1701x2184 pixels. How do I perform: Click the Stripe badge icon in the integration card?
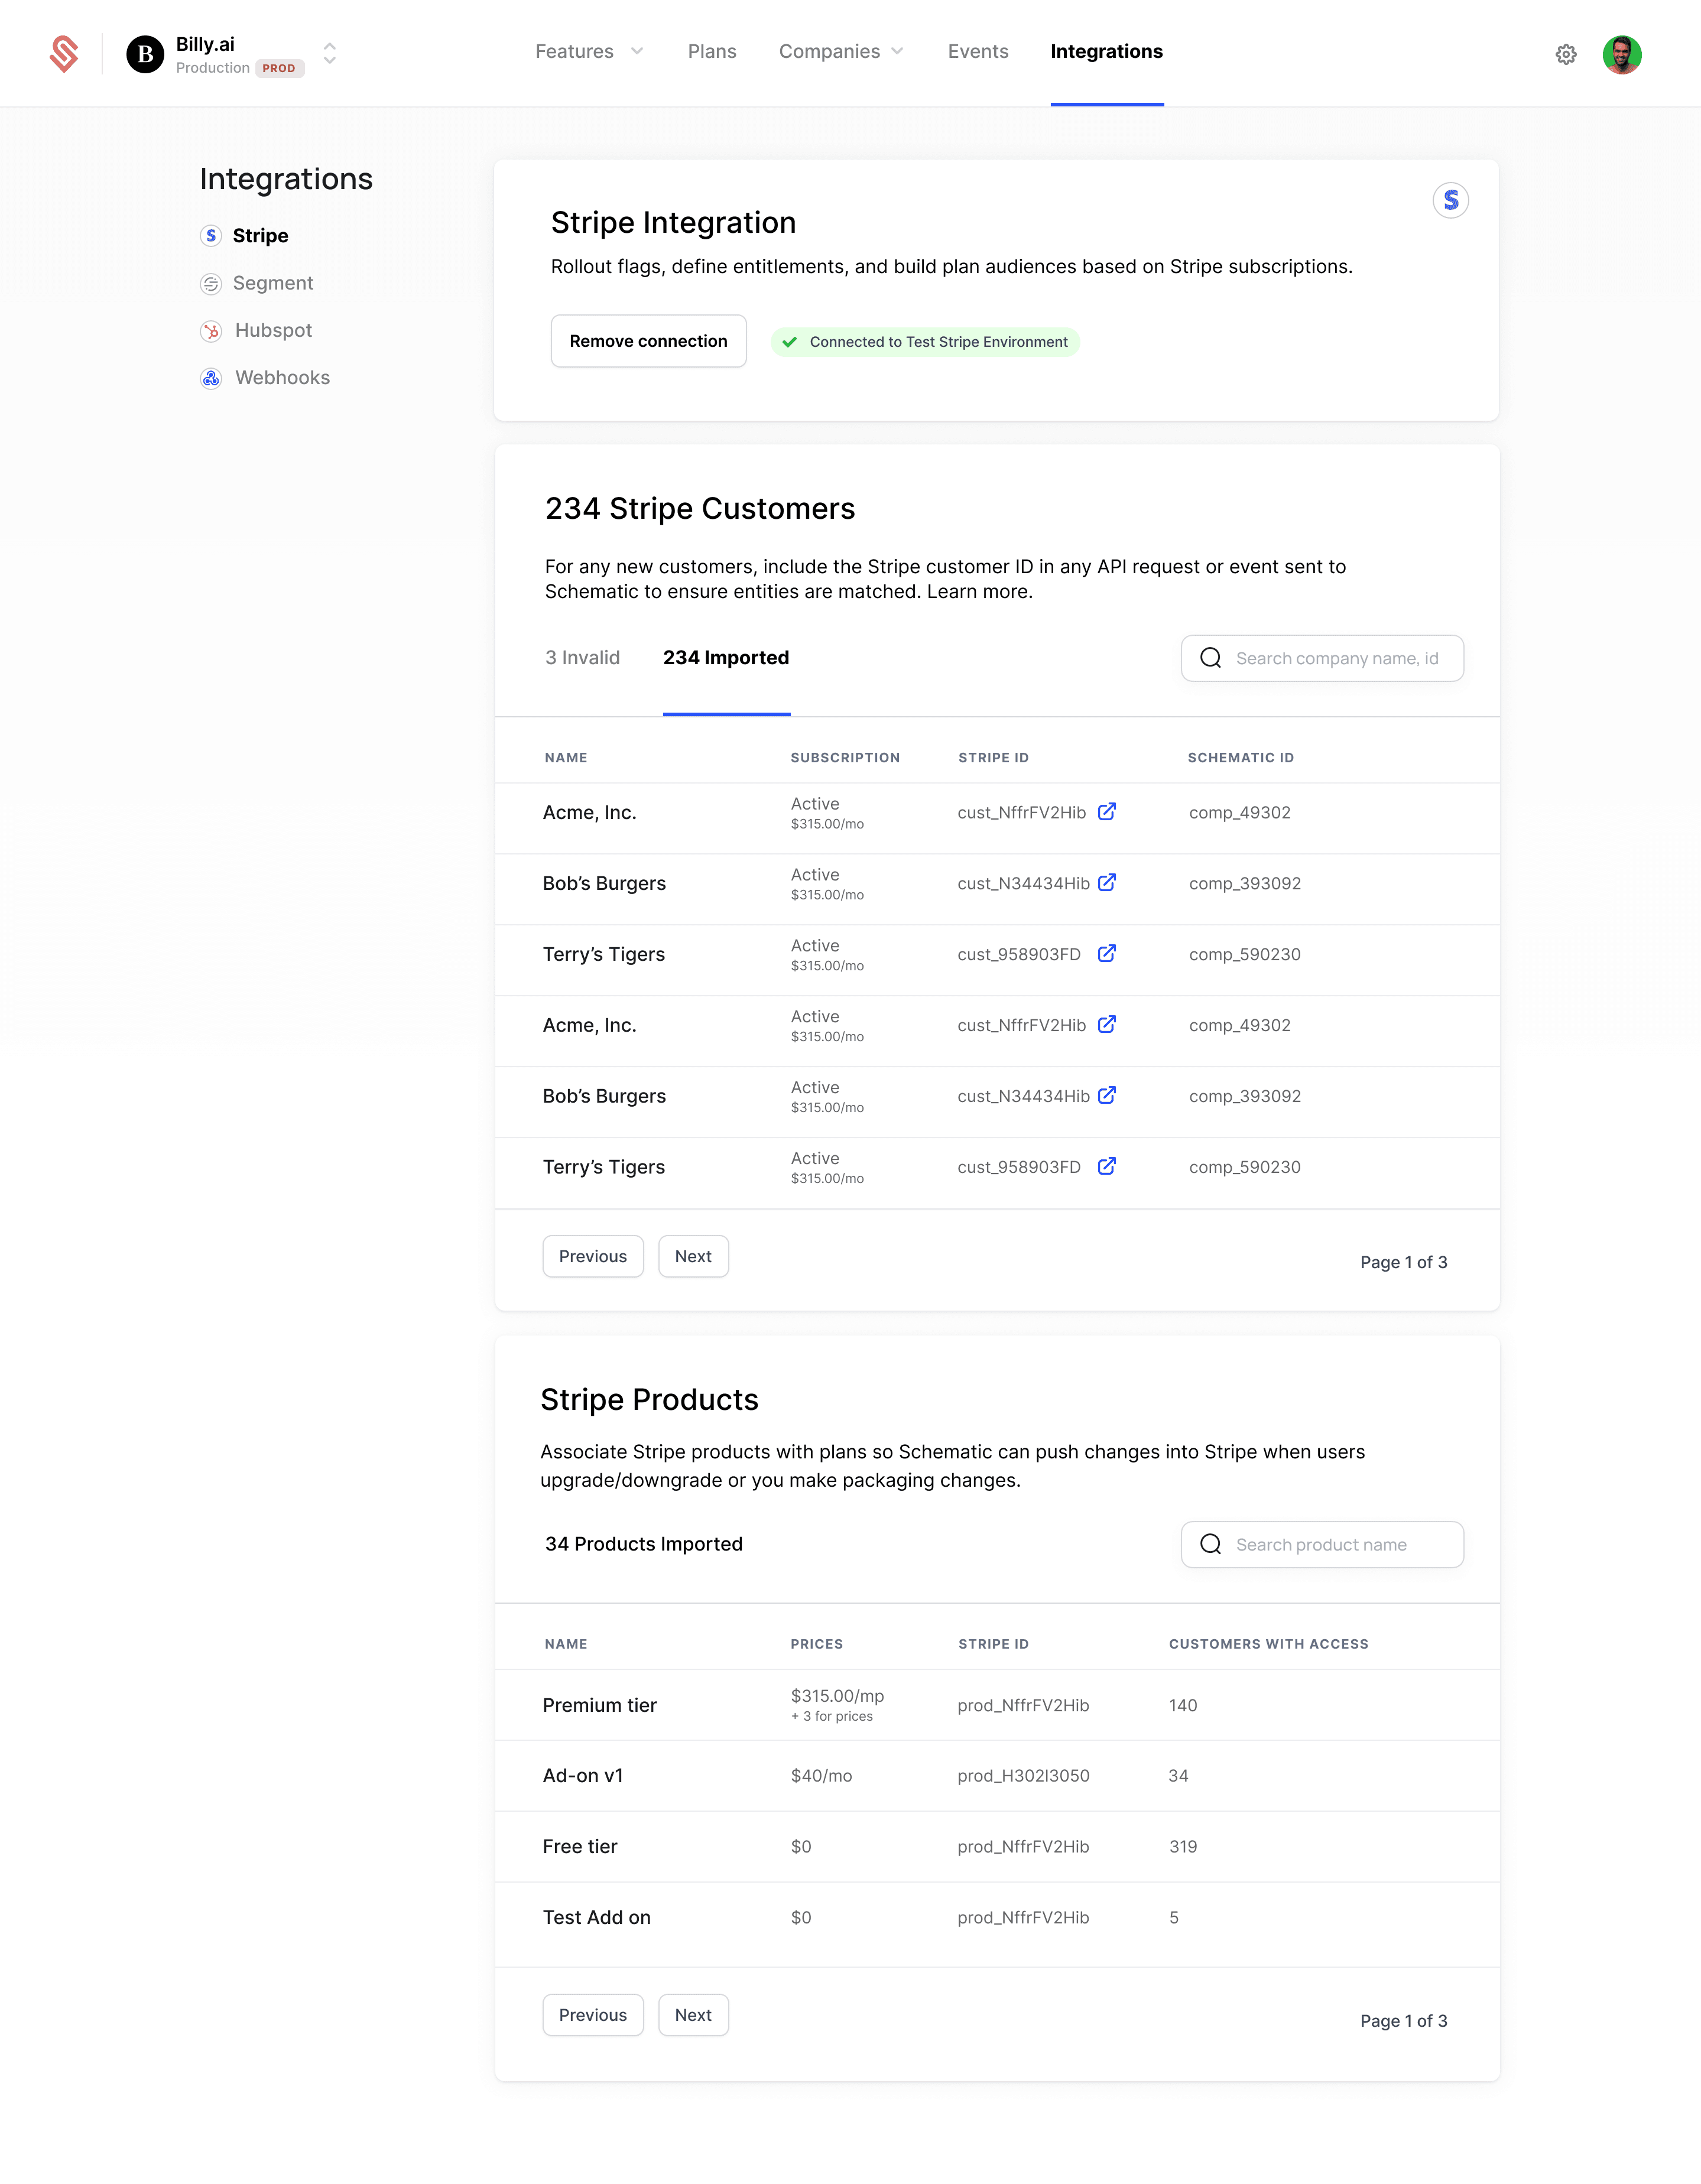point(1450,201)
